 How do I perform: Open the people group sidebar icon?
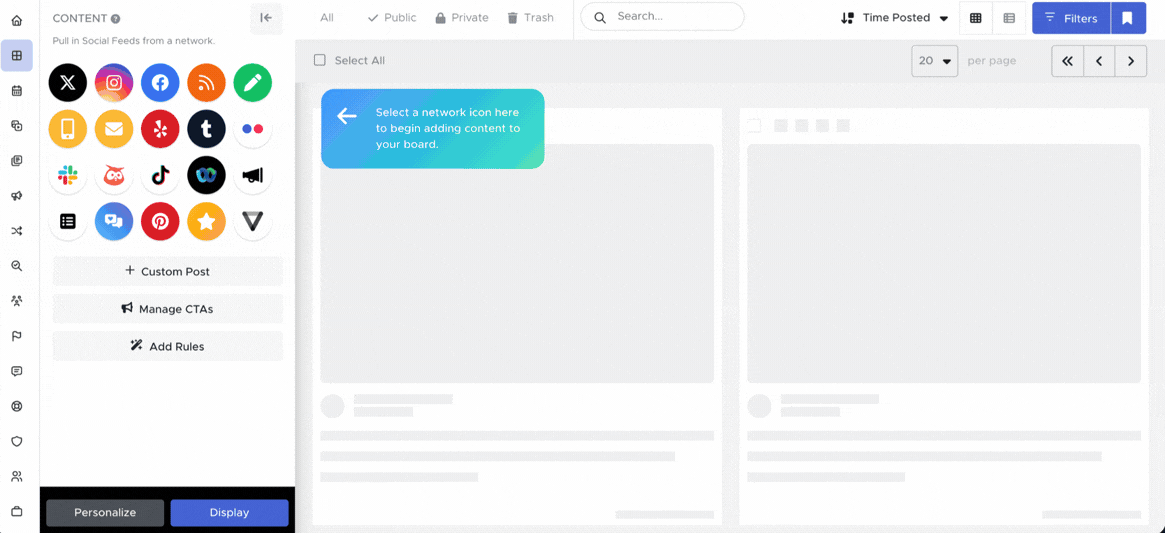(x=16, y=301)
